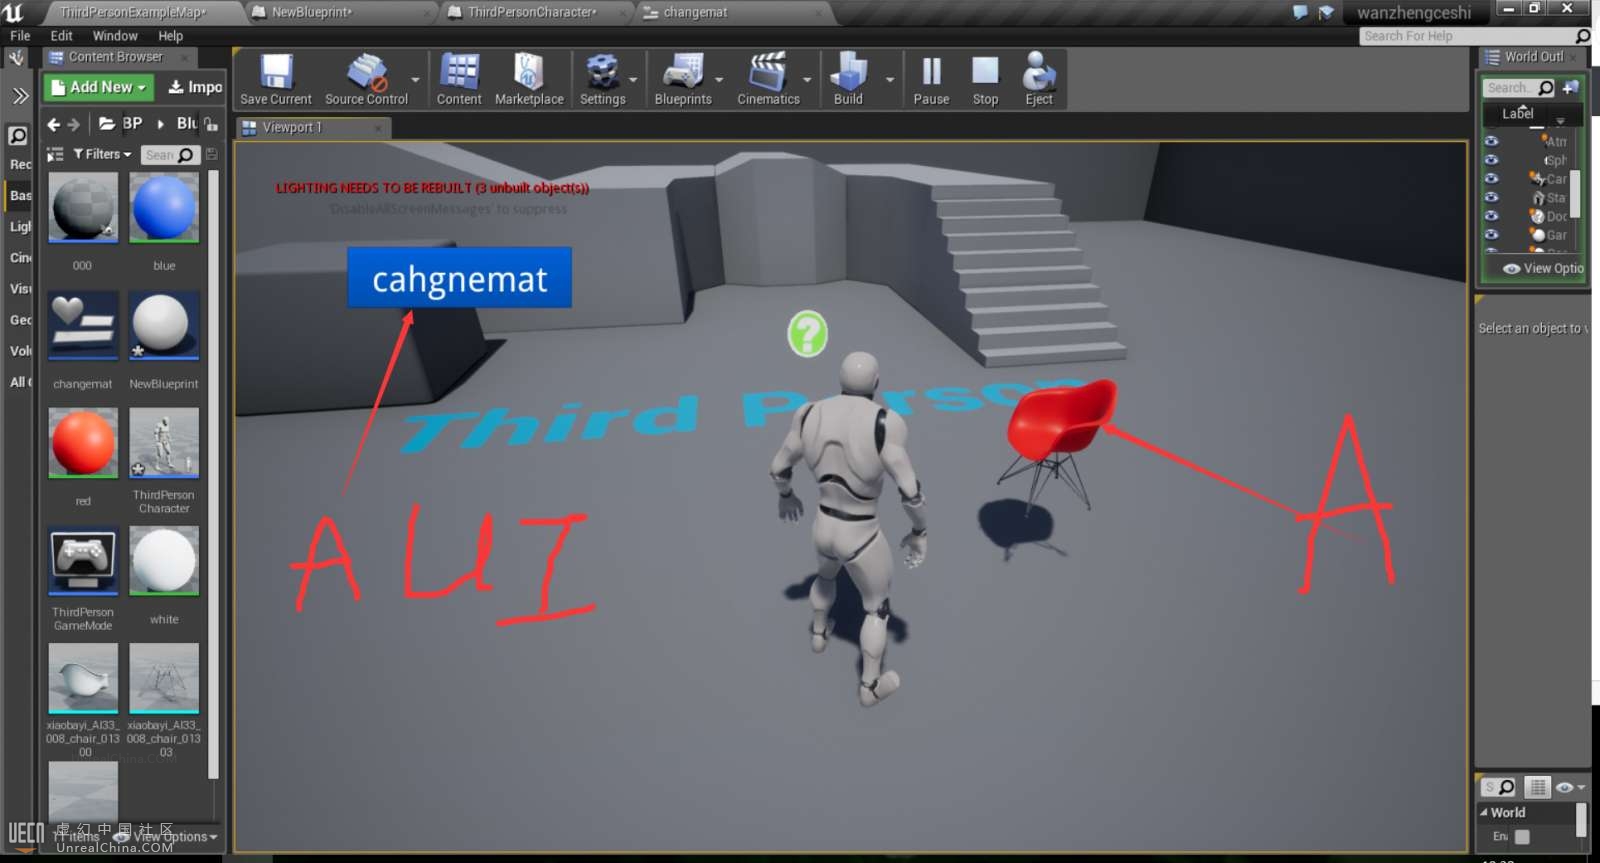Image resolution: width=1600 pixels, height=863 pixels.
Task: Open the Filters dropdown in Content Browser
Action: tap(103, 154)
